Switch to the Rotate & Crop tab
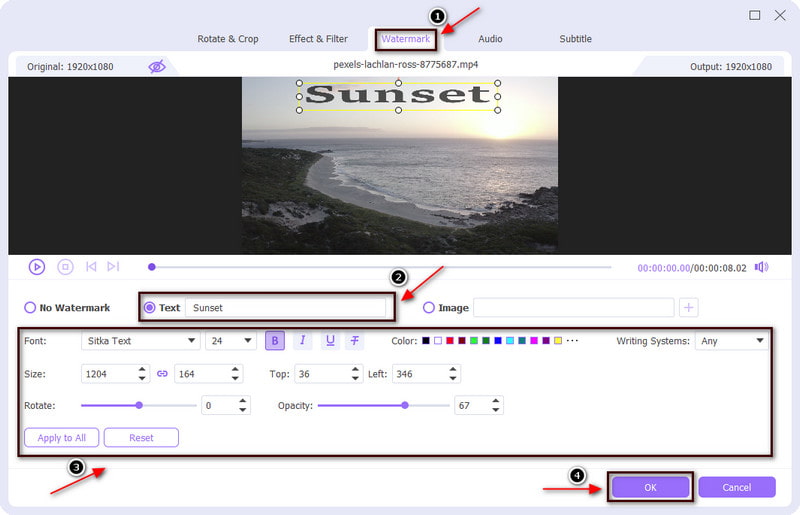 (228, 39)
